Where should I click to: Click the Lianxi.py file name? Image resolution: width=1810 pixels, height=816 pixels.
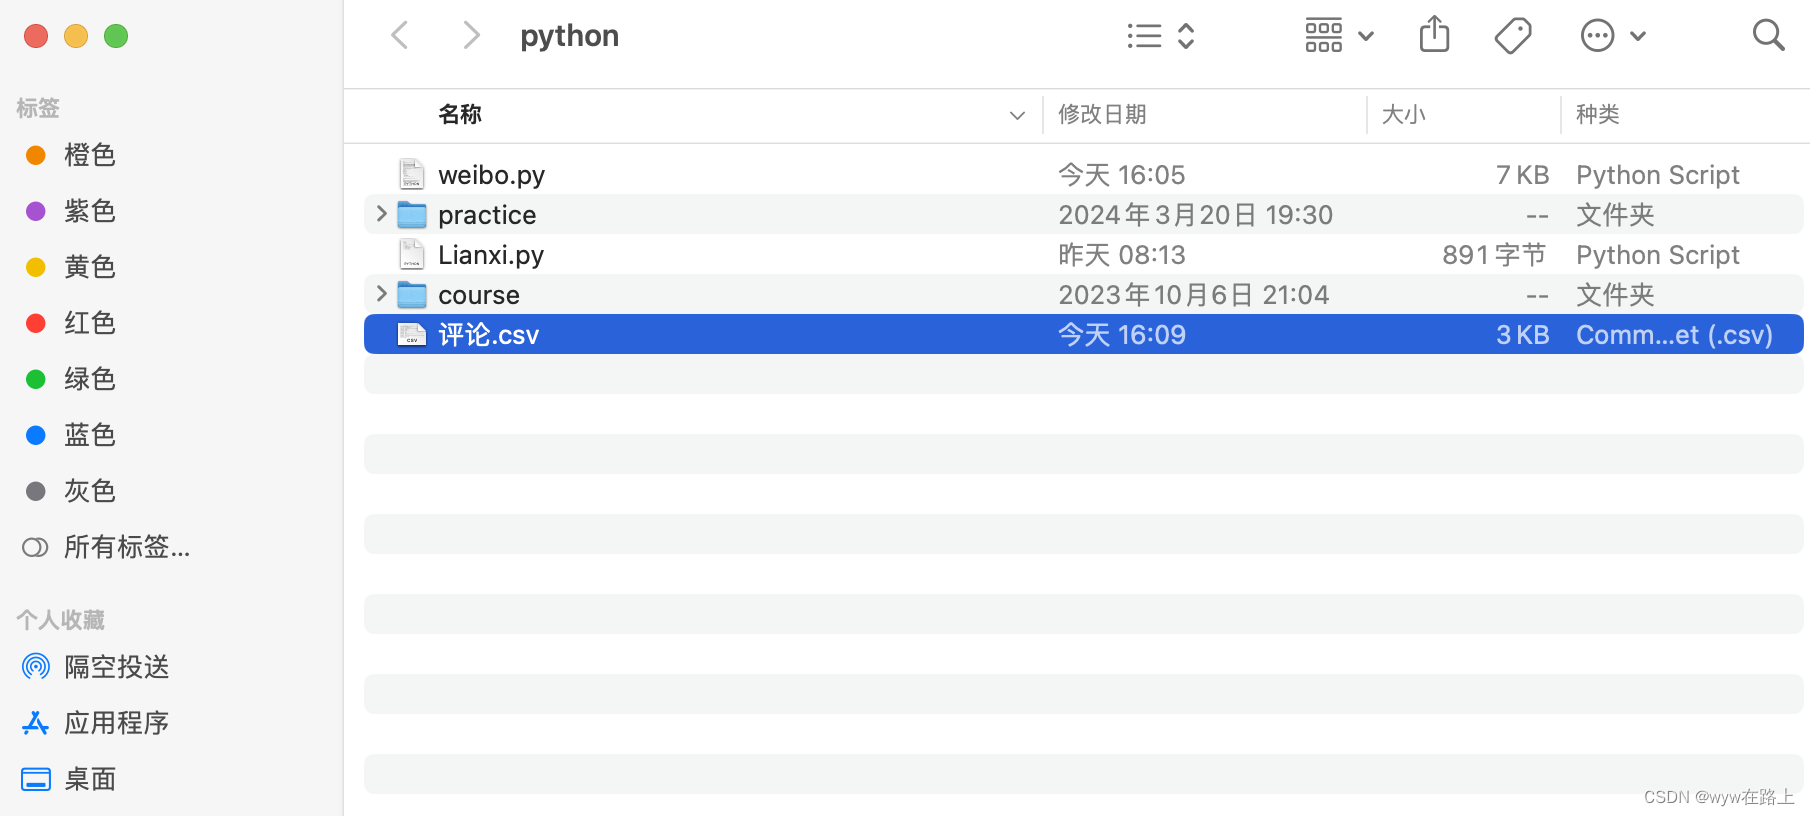tap(491, 255)
